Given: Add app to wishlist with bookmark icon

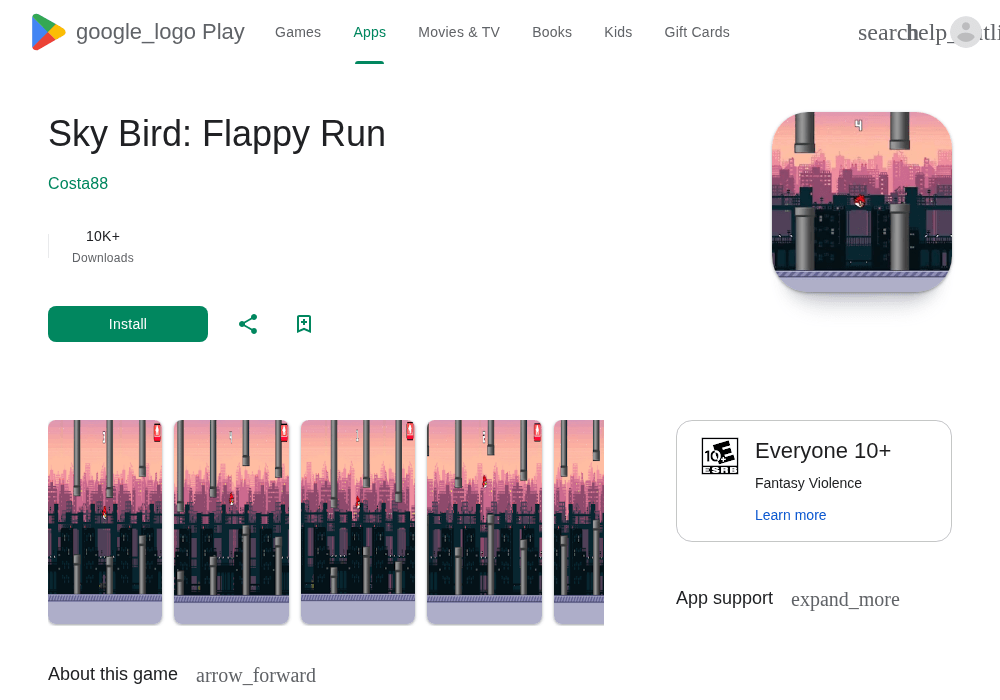Looking at the screenshot, I should pyautogui.click(x=304, y=324).
